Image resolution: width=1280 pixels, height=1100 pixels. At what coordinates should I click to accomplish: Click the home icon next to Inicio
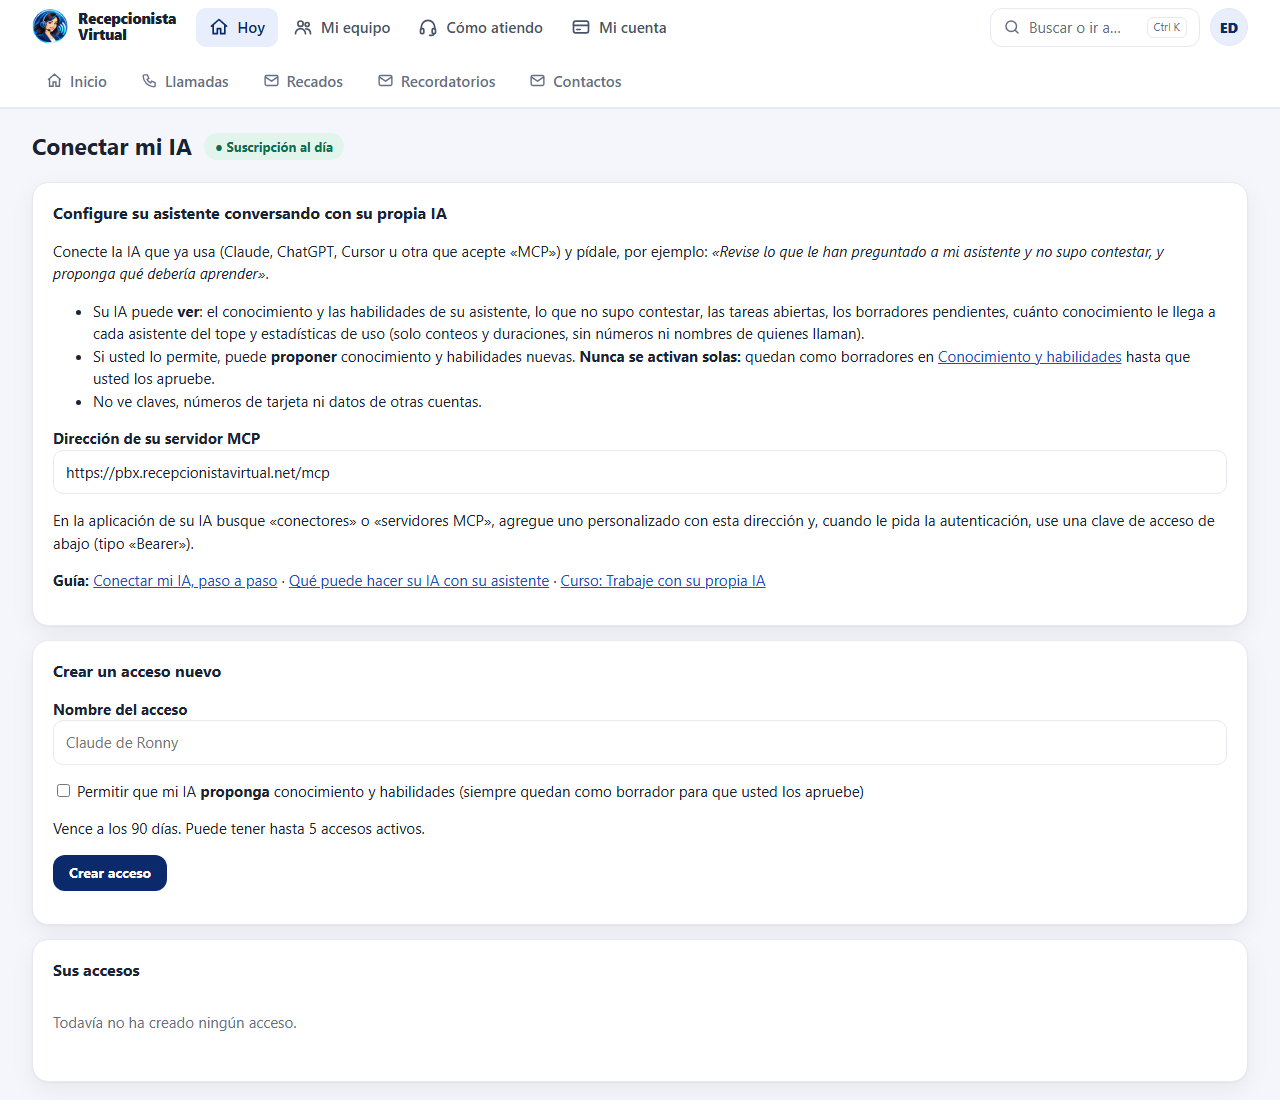coord(55,81)
